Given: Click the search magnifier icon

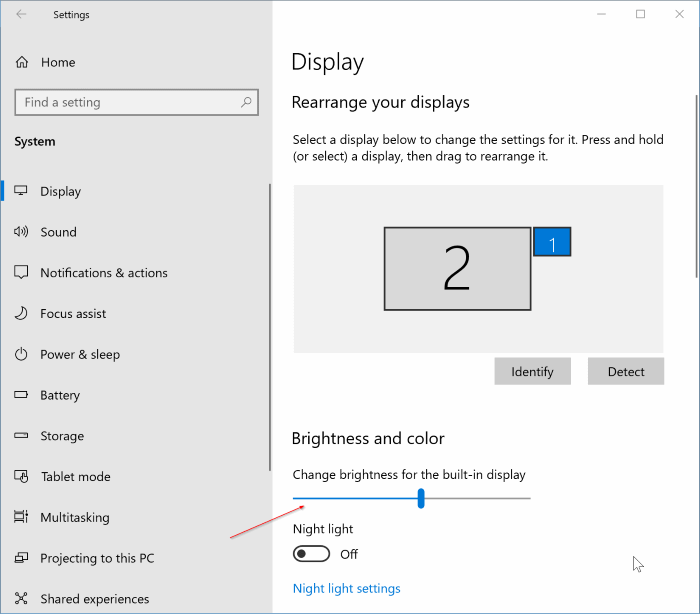Looking at the screenshot, I should (x=246, y=102).
